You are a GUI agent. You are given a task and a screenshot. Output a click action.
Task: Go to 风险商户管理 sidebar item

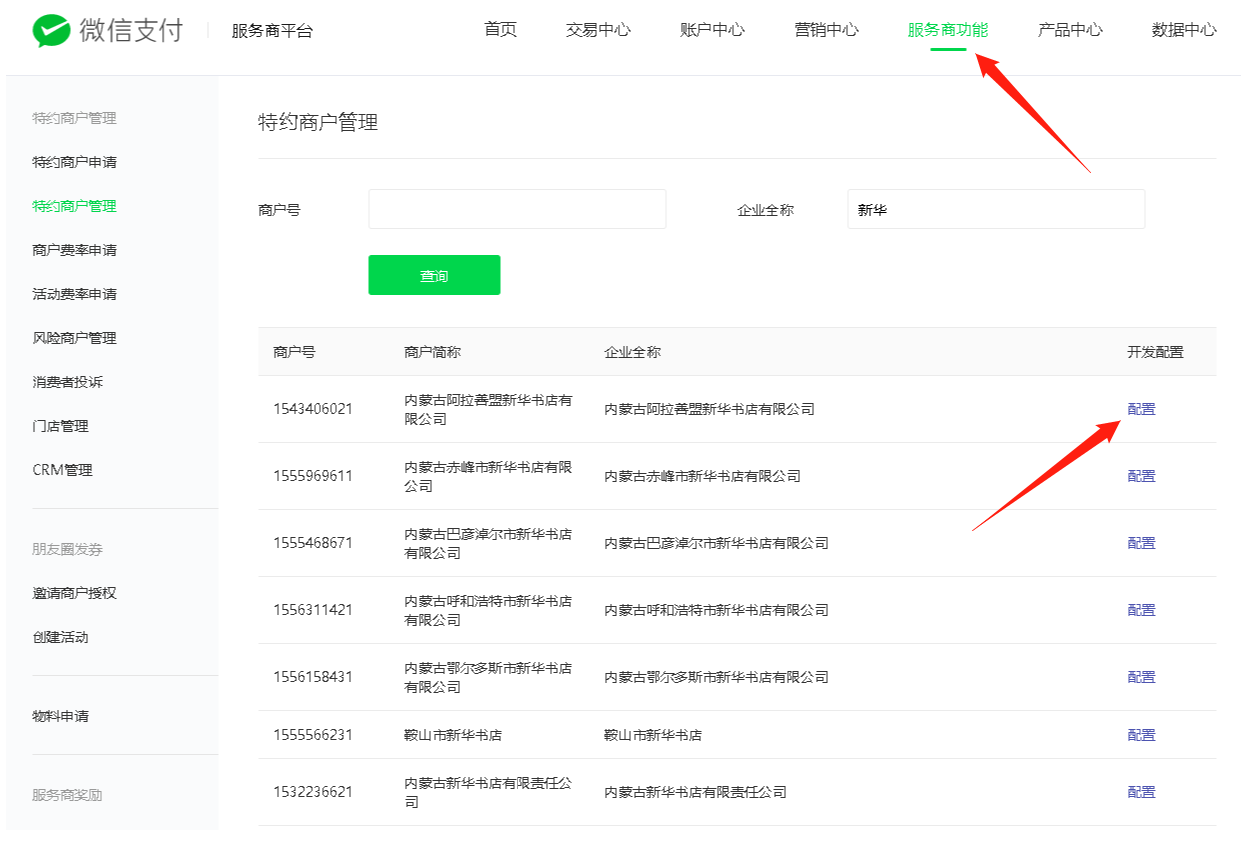click(x=74, y=338)
